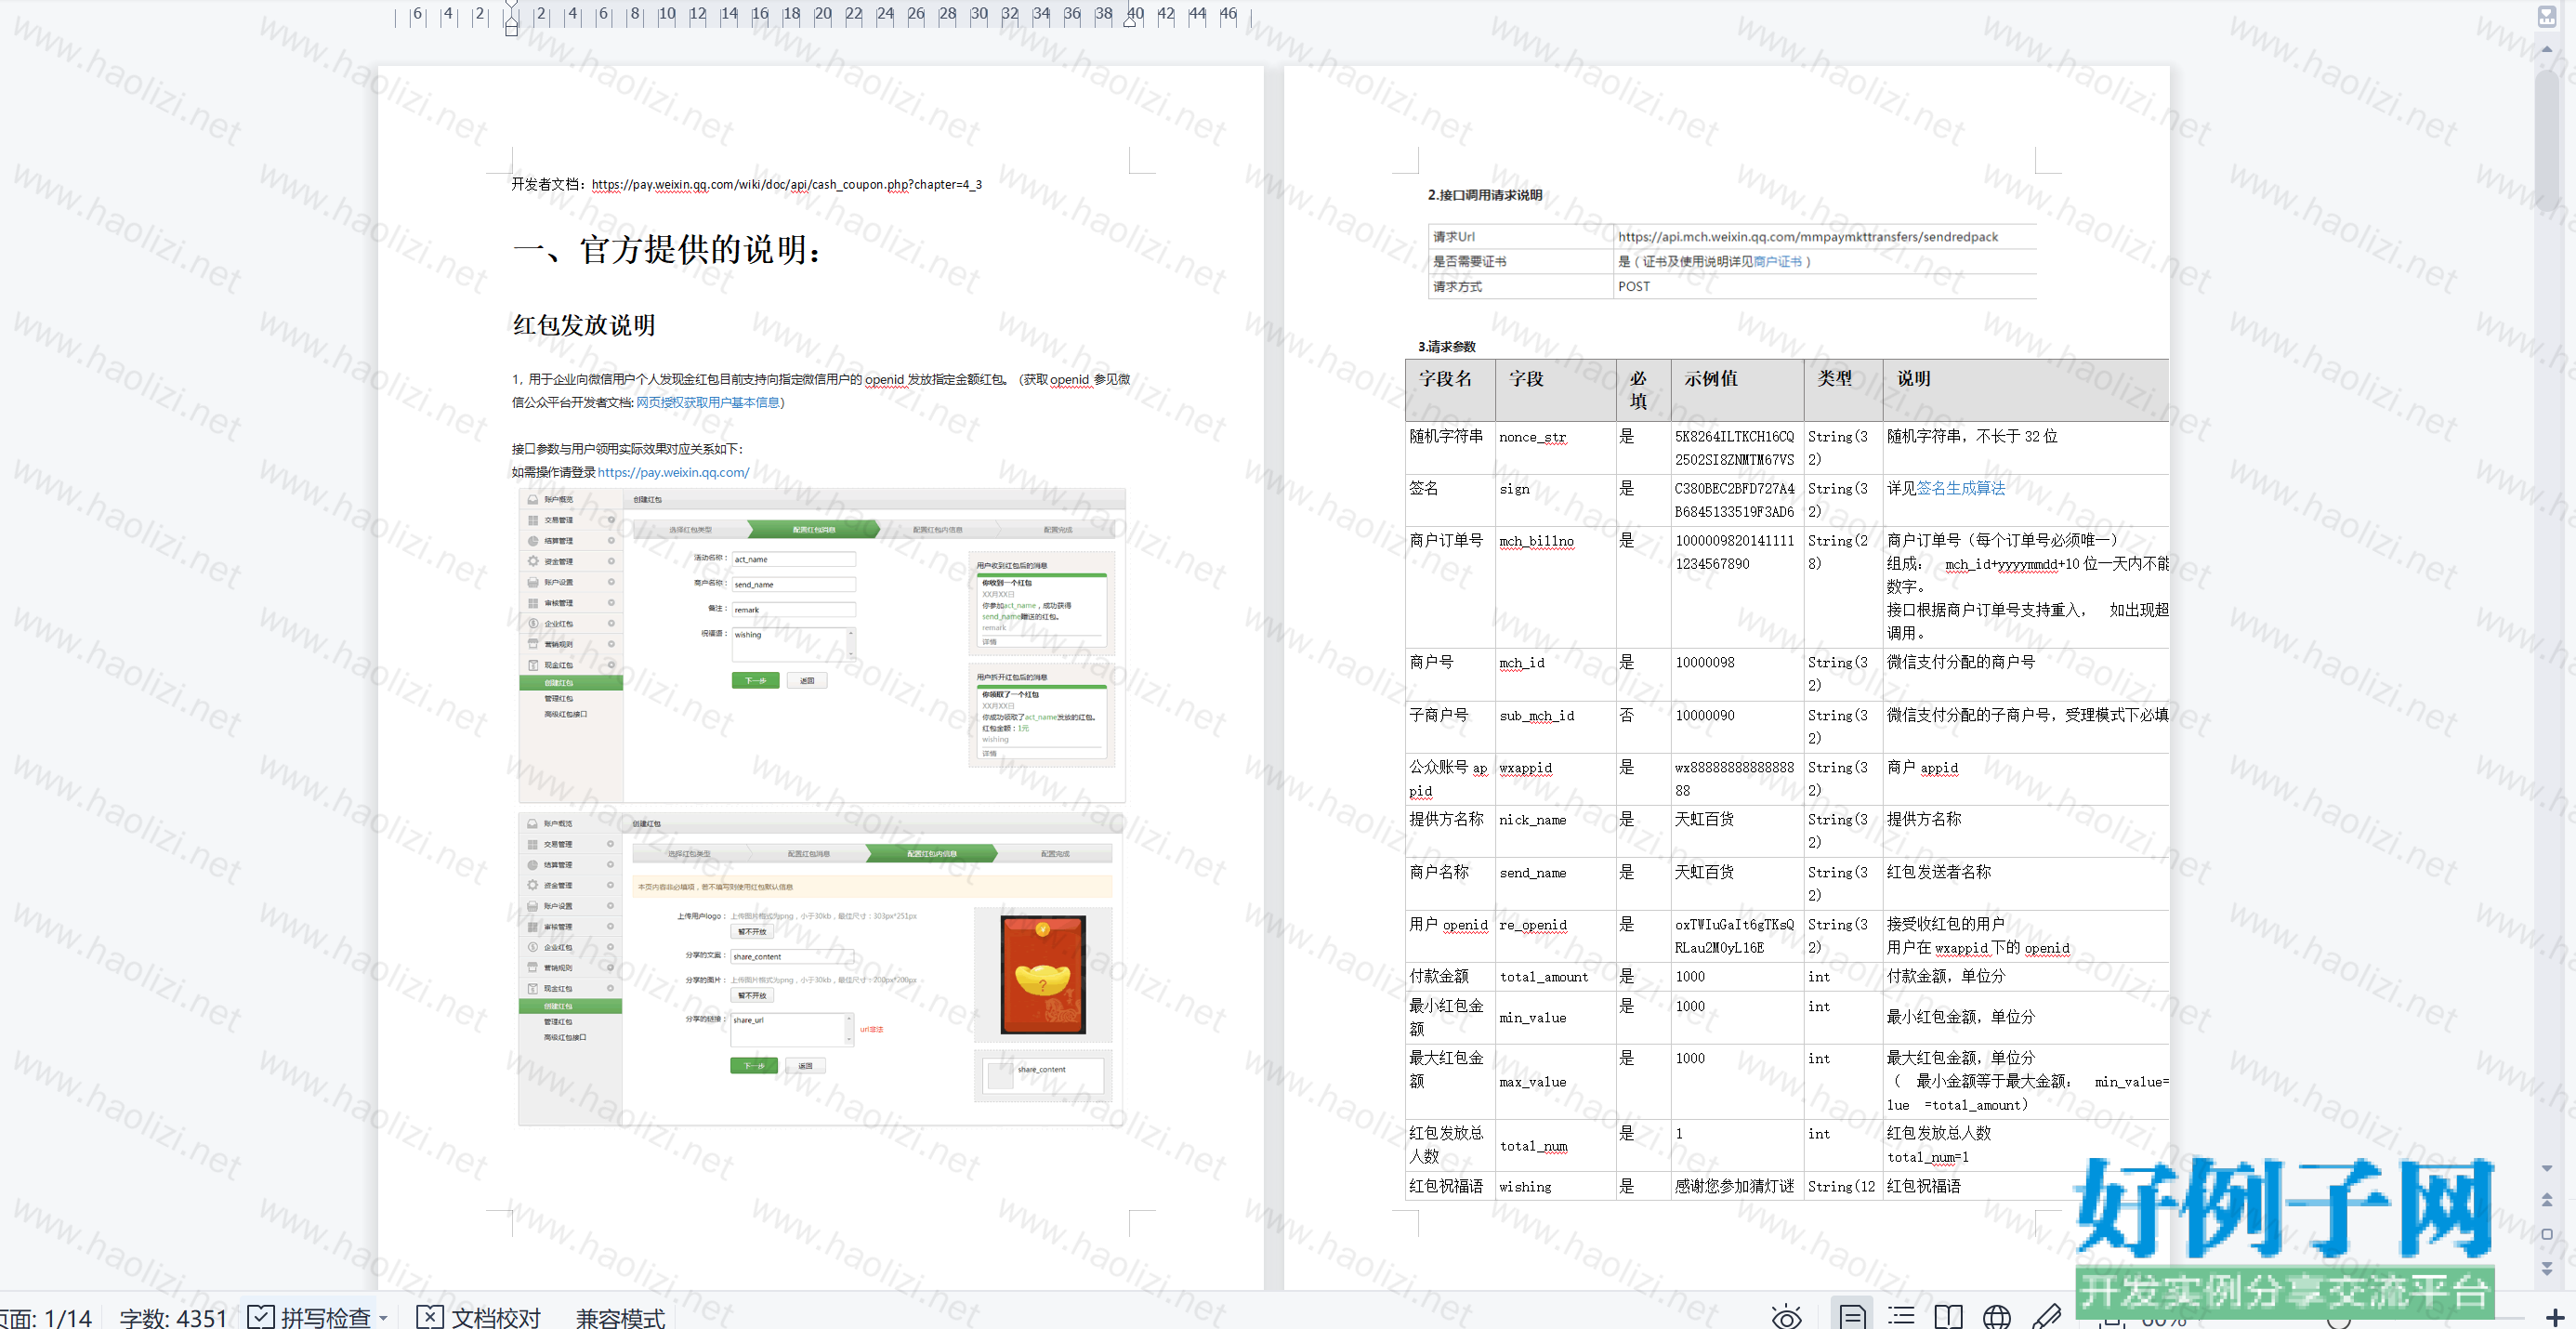Viewport: 2576px width, 1329px height.
Task: Open reading mode book icon
Action: point(1948,1316)
